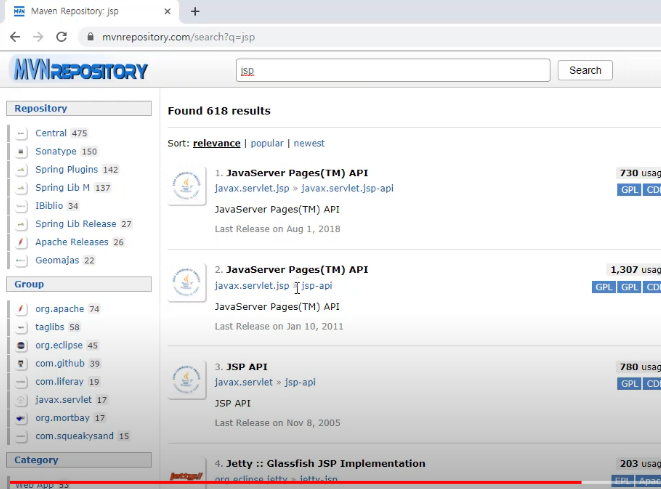Click the Spring Lib Release icon
Image resolution: width=661 pixels, height=489 pixels.
[21, 224]
